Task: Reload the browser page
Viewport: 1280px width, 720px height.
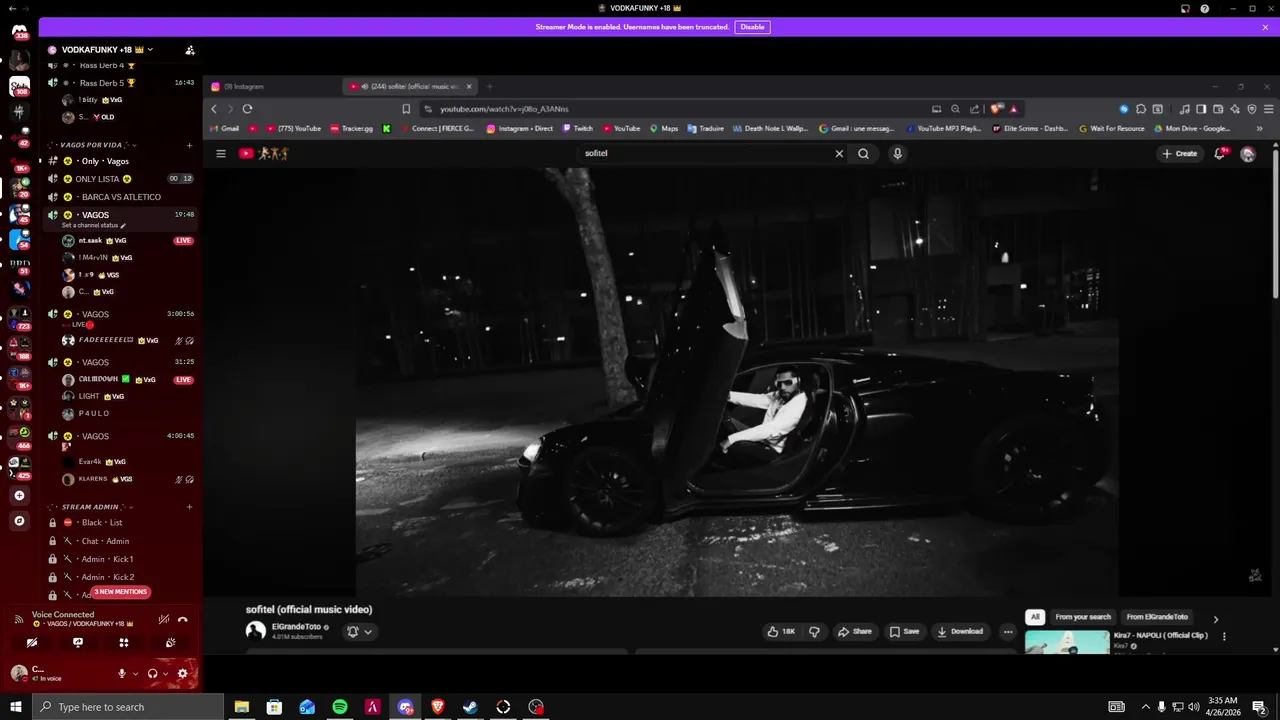Action: click(247, 109)
